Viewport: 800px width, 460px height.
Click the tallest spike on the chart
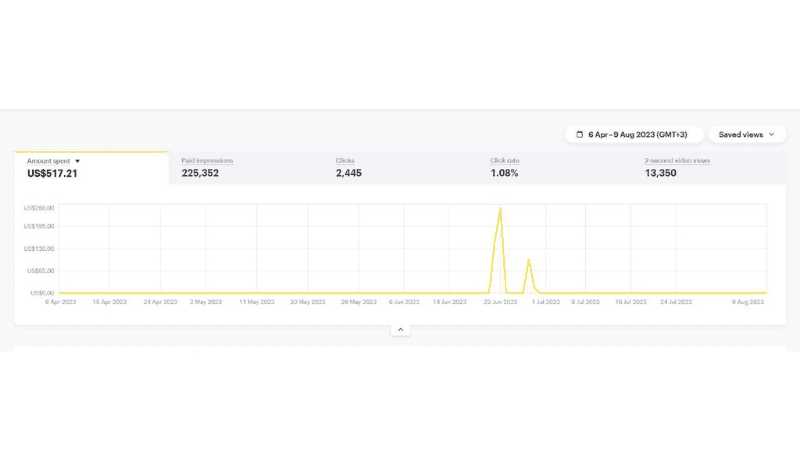[500, 209]
